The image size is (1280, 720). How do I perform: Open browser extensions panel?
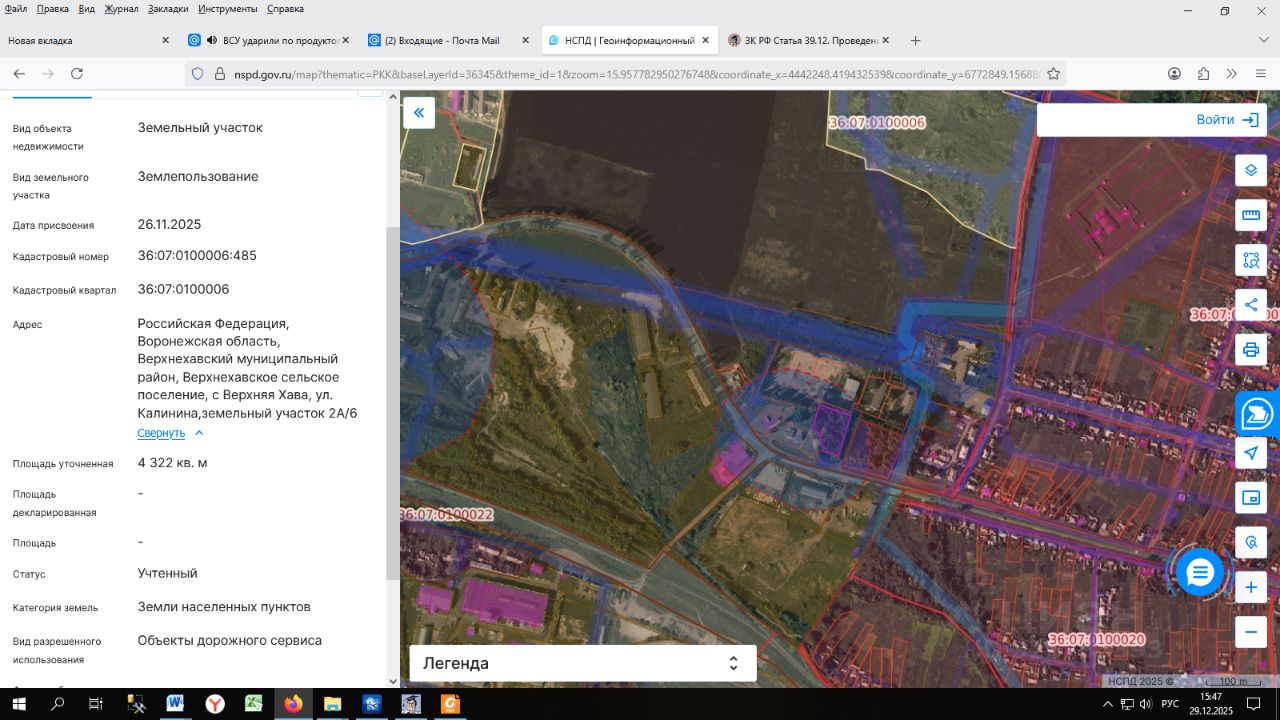tap(1203, 74)
